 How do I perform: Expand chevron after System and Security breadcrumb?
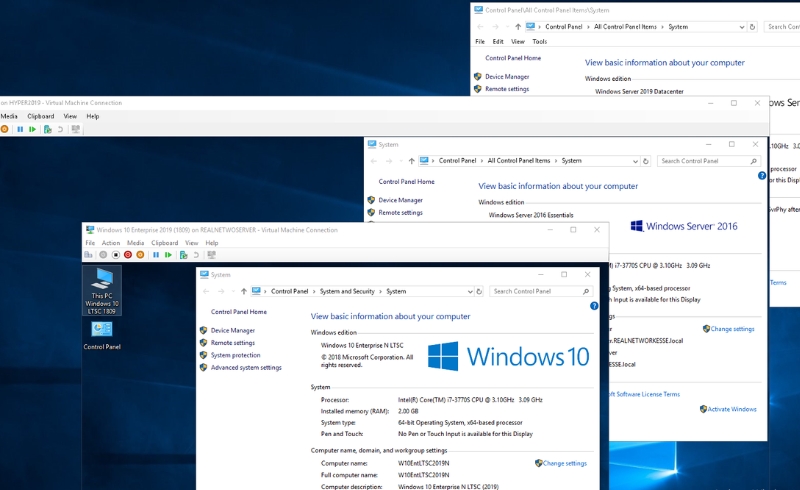(380, 291)
